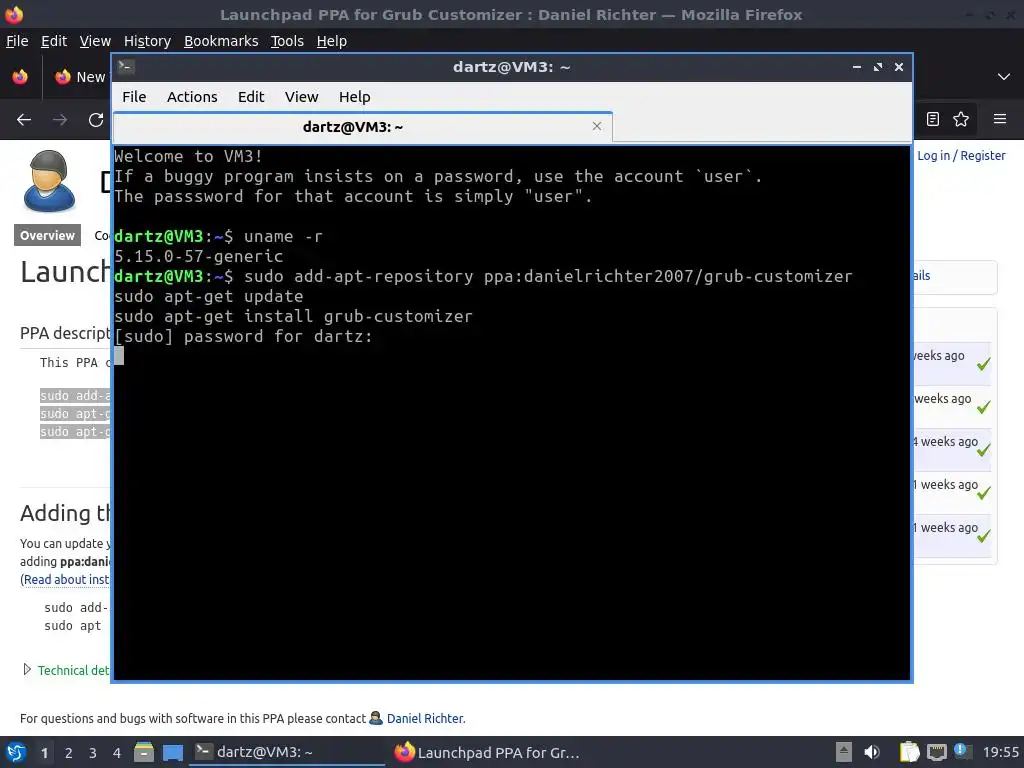Focus the dartz@VM3 terminal taskbar entry
The image size is (1024, 768).
point(287,752)
